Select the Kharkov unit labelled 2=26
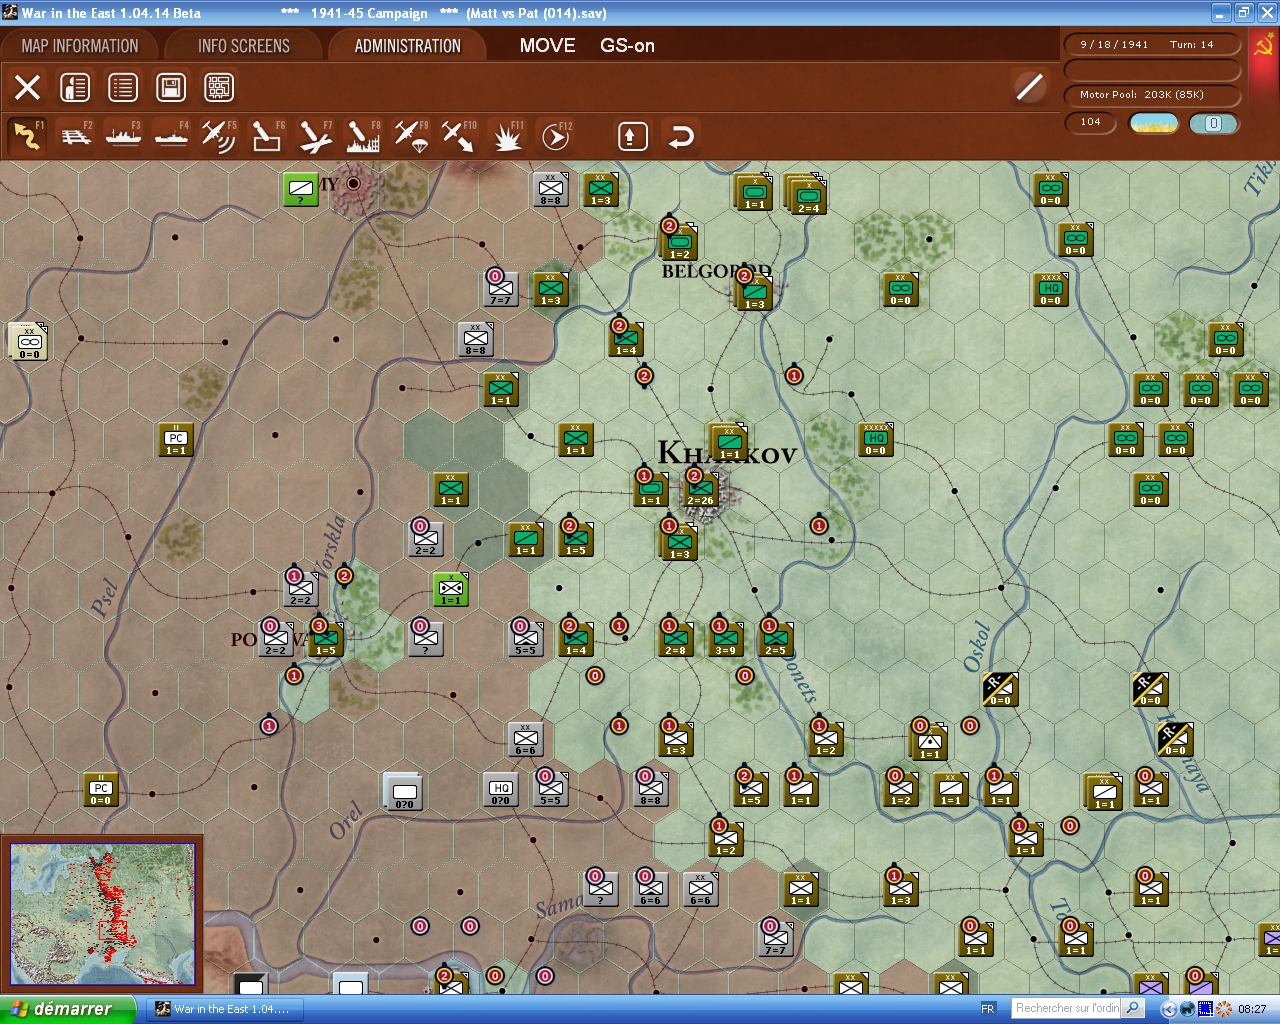The height and width of the screenshot is (1024, 1280). (x=700, y=490)
